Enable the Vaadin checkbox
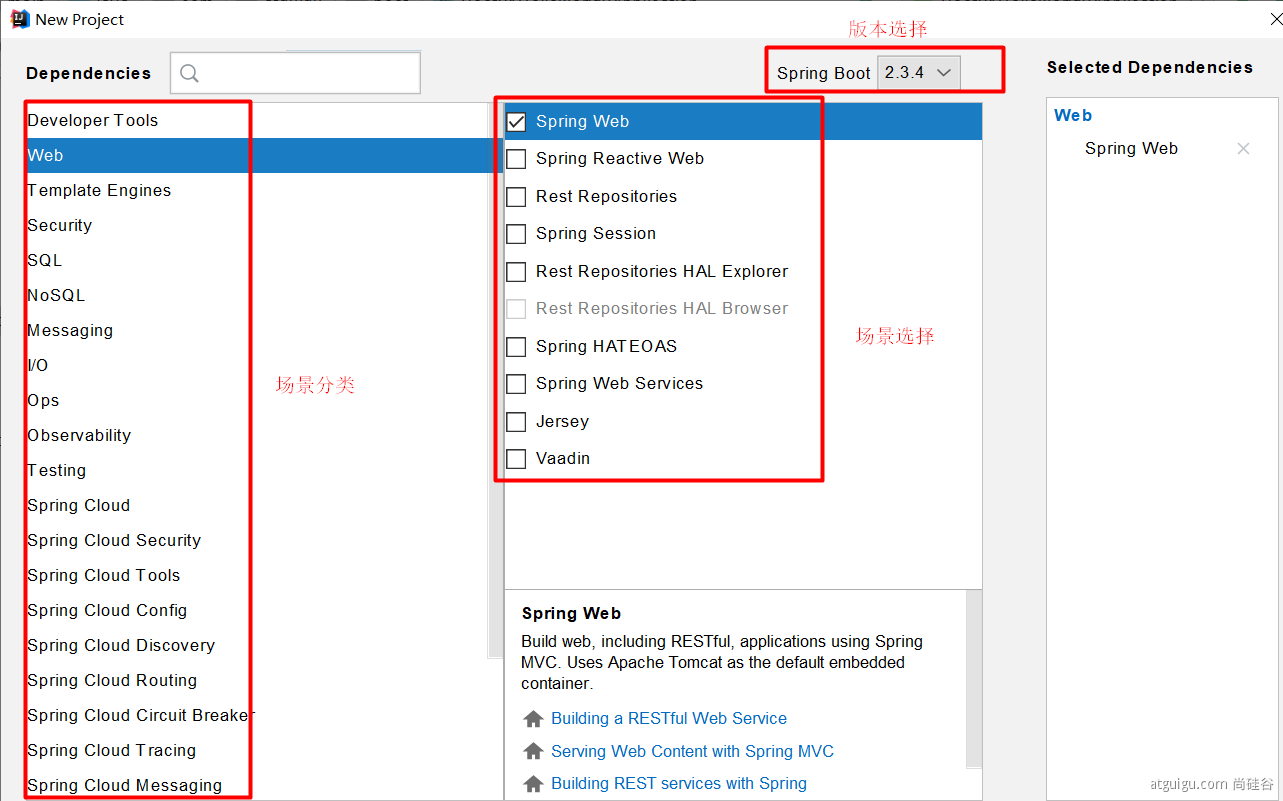 click(x=516, y=459)
